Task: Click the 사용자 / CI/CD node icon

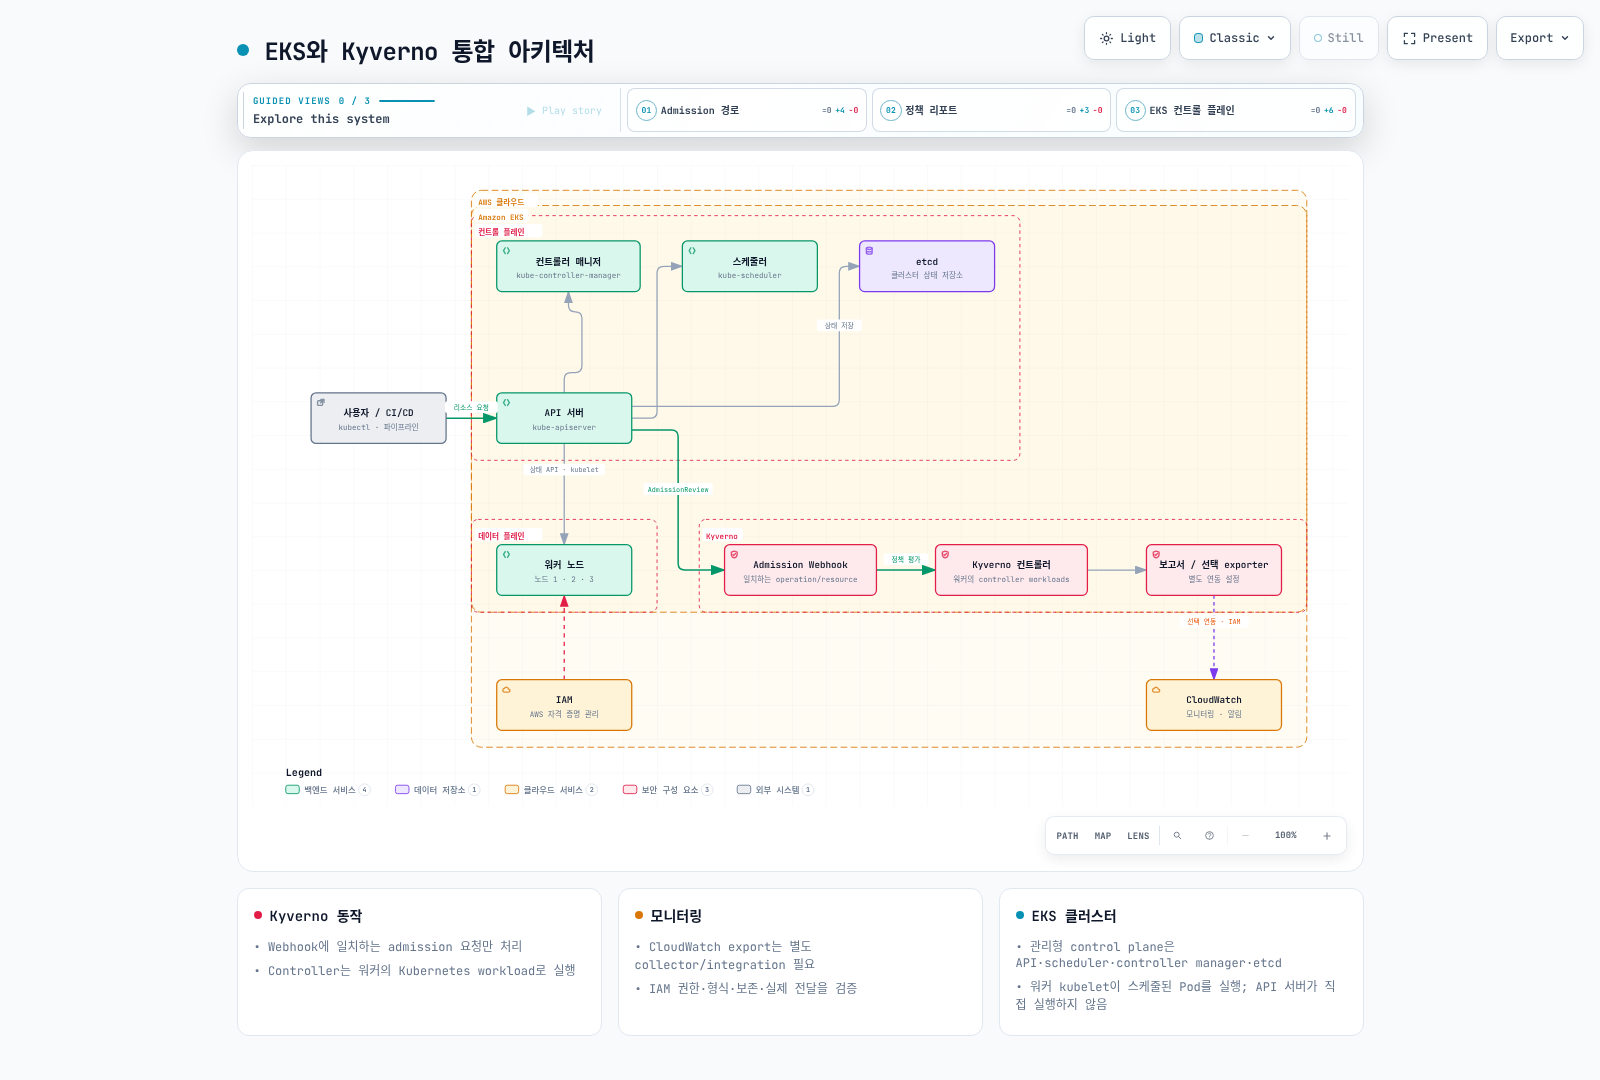Action: pyautogui.click(x=321, y=403)
